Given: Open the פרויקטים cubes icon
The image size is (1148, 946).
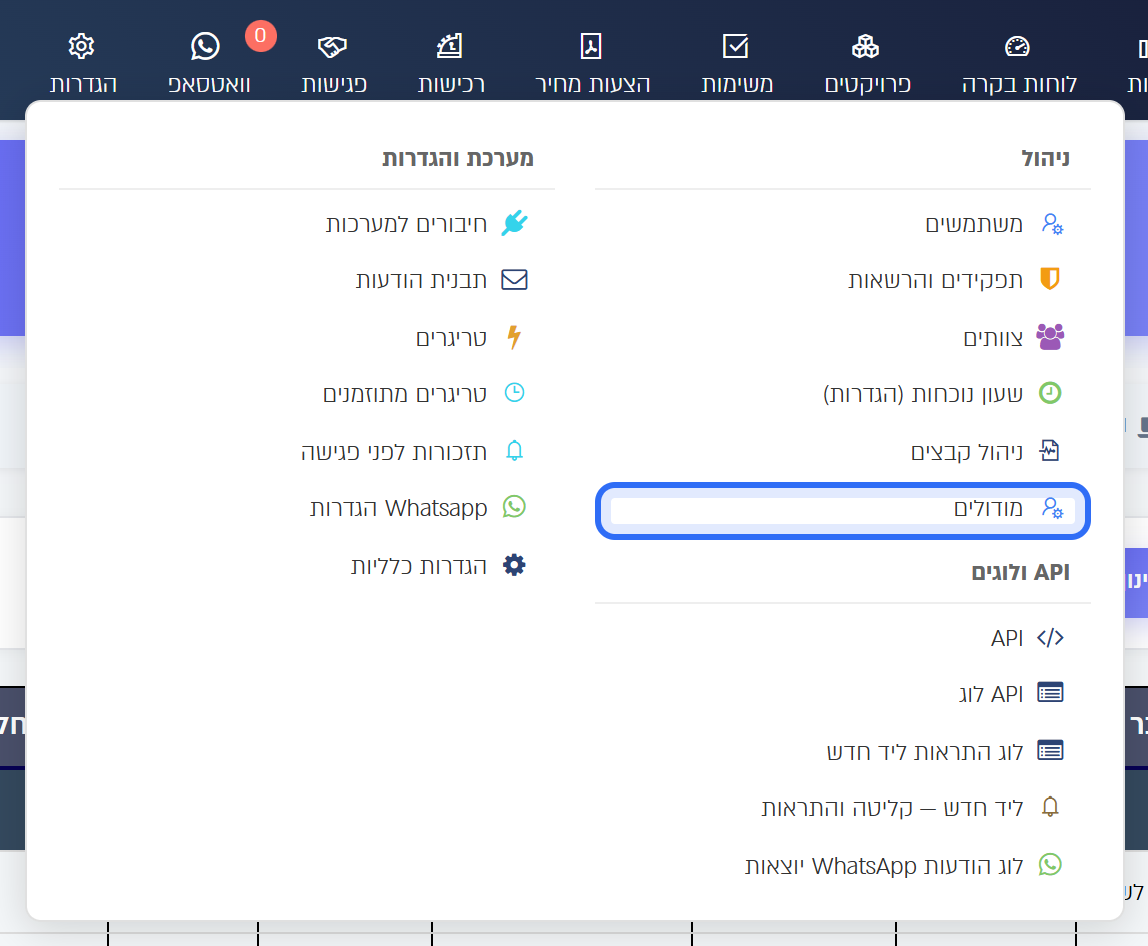Looking at the screenshot, I should [x=865, y=46].
